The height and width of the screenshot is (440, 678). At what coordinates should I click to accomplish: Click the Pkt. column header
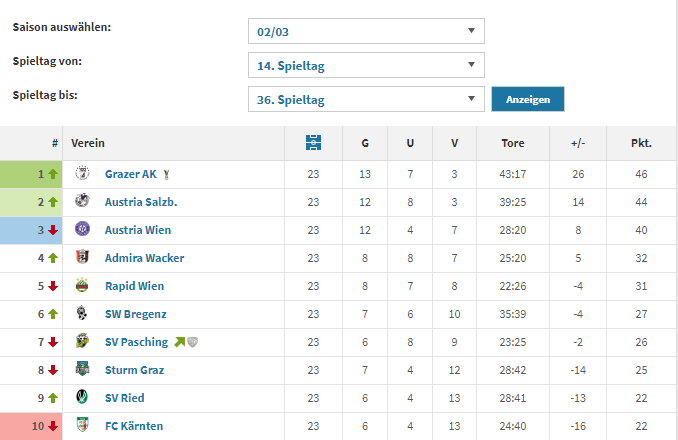tap(641, 143)
